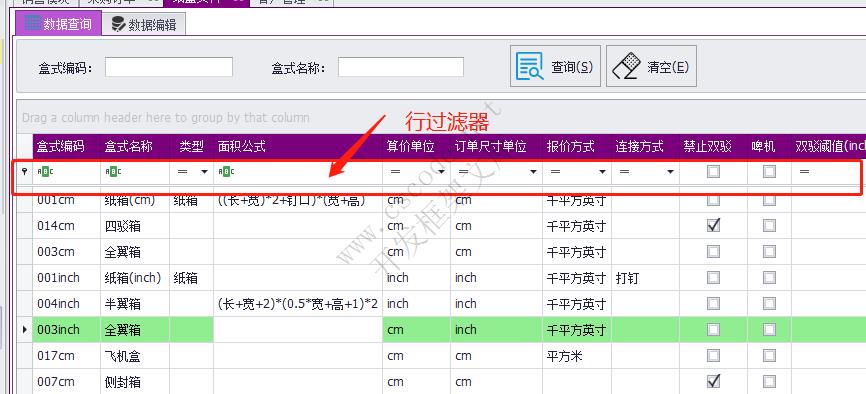Select the 001inch code cell

pos(66,277)
